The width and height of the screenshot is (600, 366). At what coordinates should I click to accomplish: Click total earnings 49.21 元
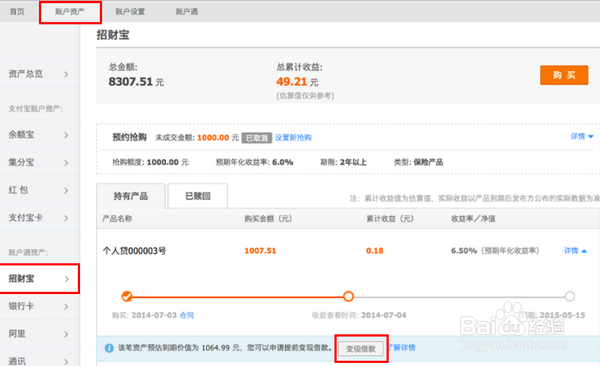point(297,82)
